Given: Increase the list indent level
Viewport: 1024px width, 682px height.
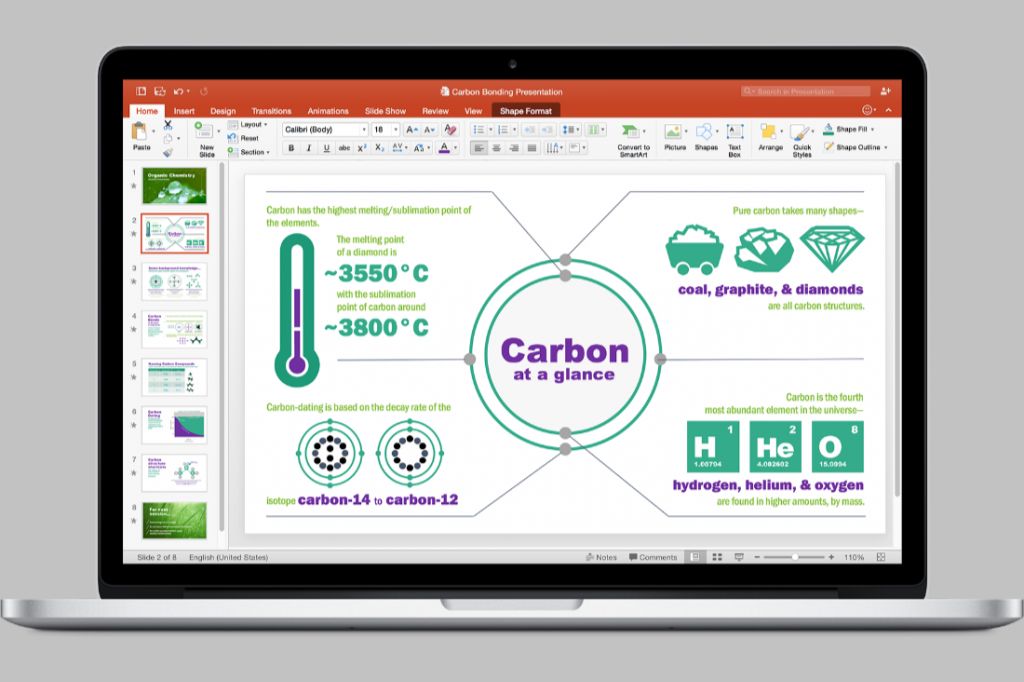Looking at the screenshot, I should pyautogui.click(x=547, y=129).
